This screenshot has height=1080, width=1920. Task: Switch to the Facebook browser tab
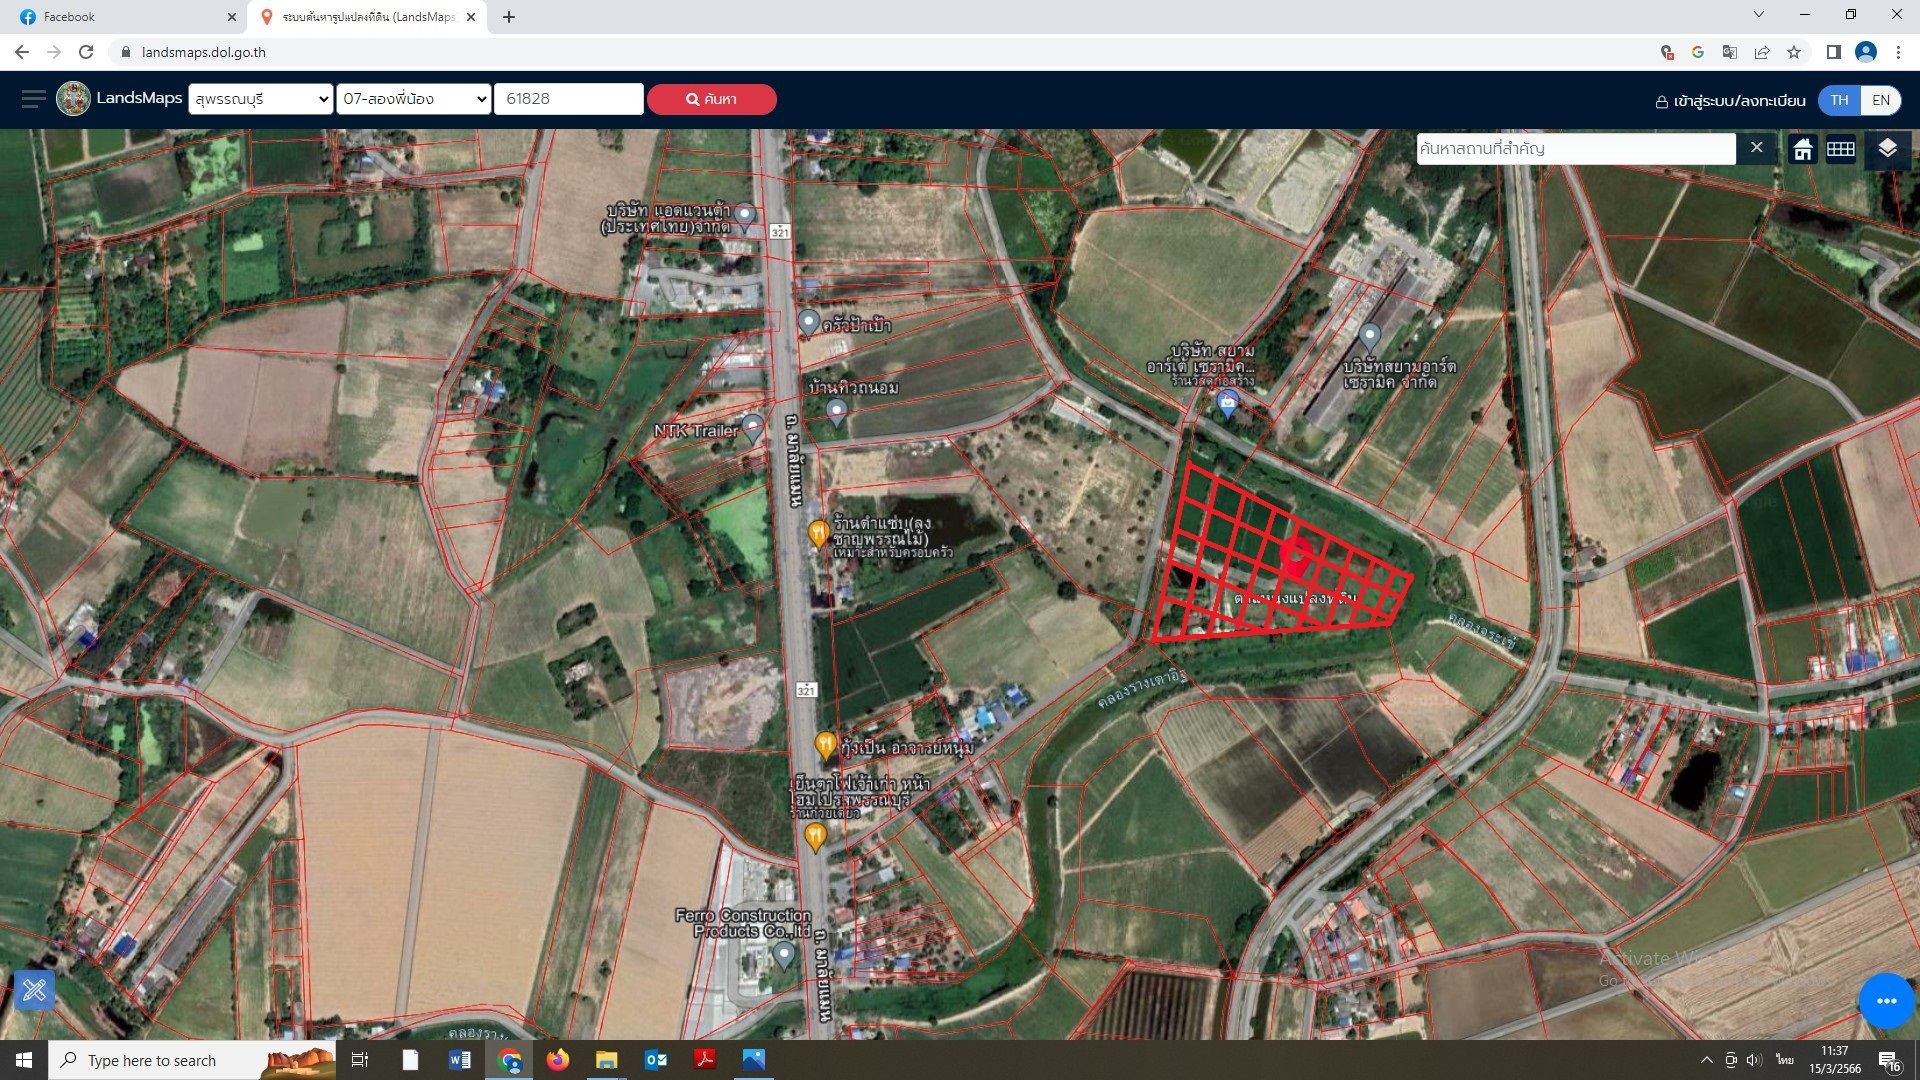(122, 17)
